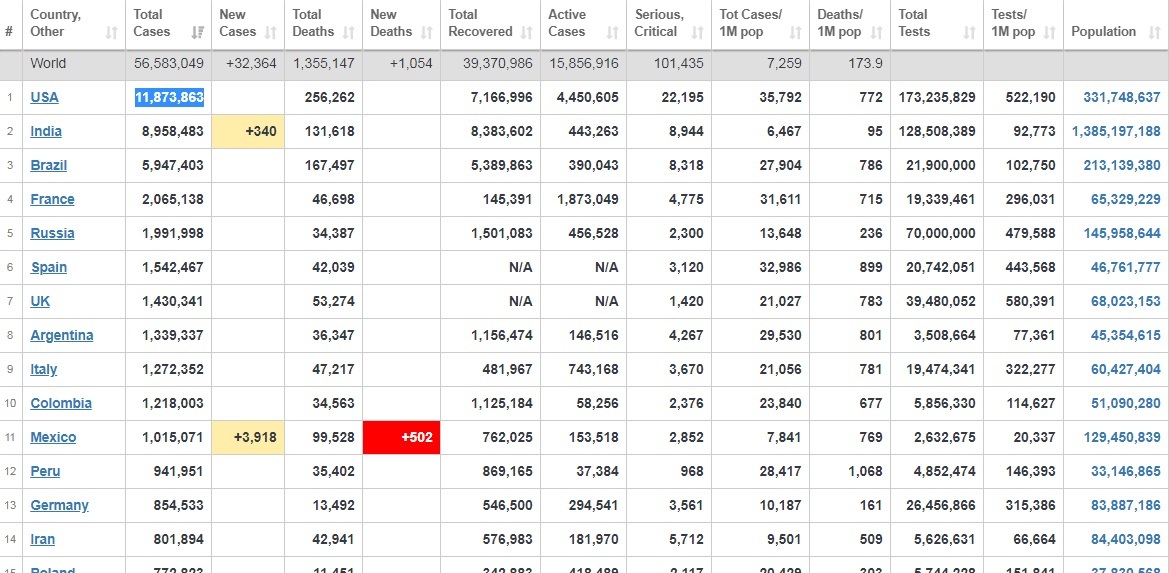Click Peru's deaths per million 1,068
Viewport: 1169px width, 573px height.
[866, 472]
